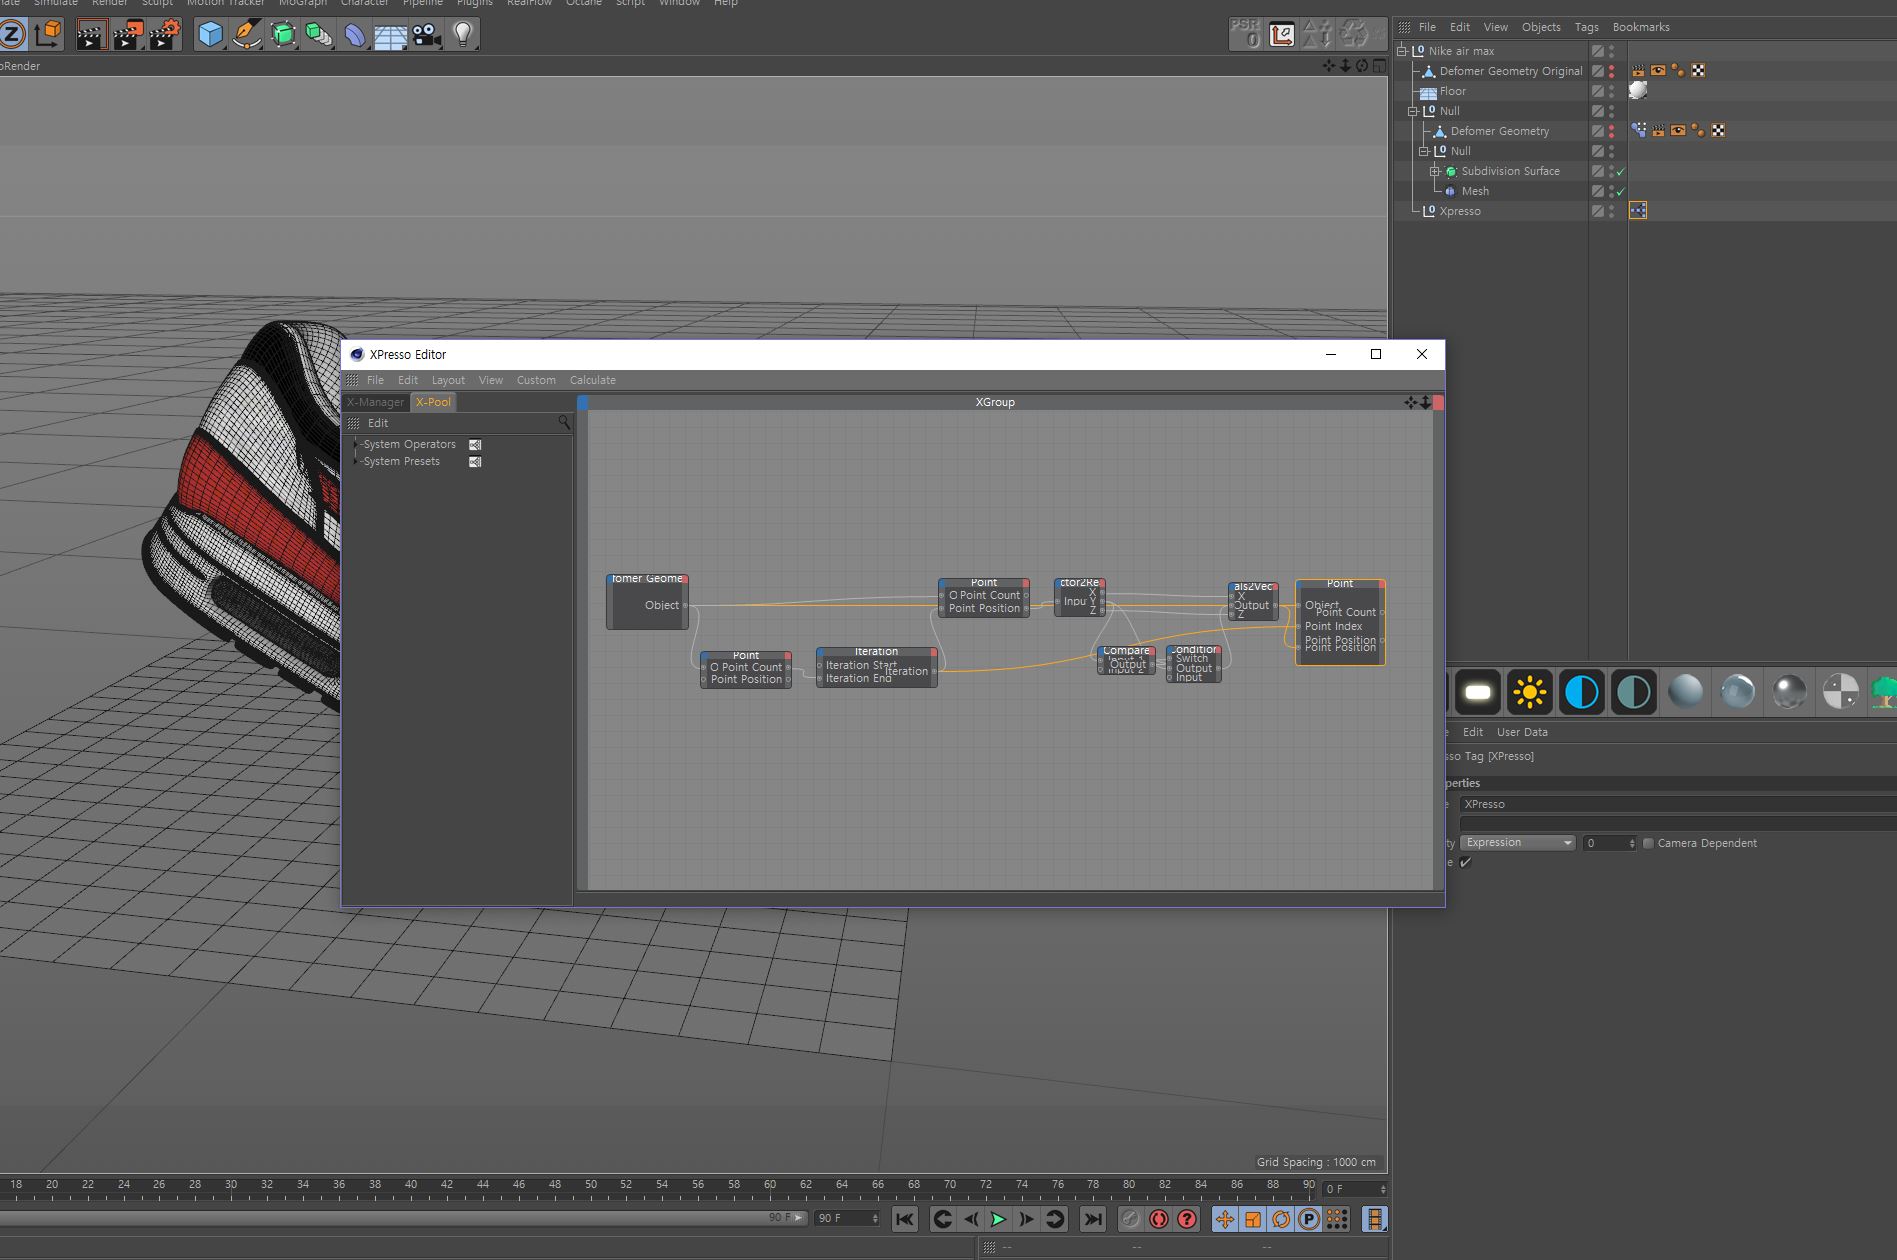The width and height of the screenshot is (1897, 1260).
Task: Open Object Manager Tags menu
Action: click(x=1586, y=27)
